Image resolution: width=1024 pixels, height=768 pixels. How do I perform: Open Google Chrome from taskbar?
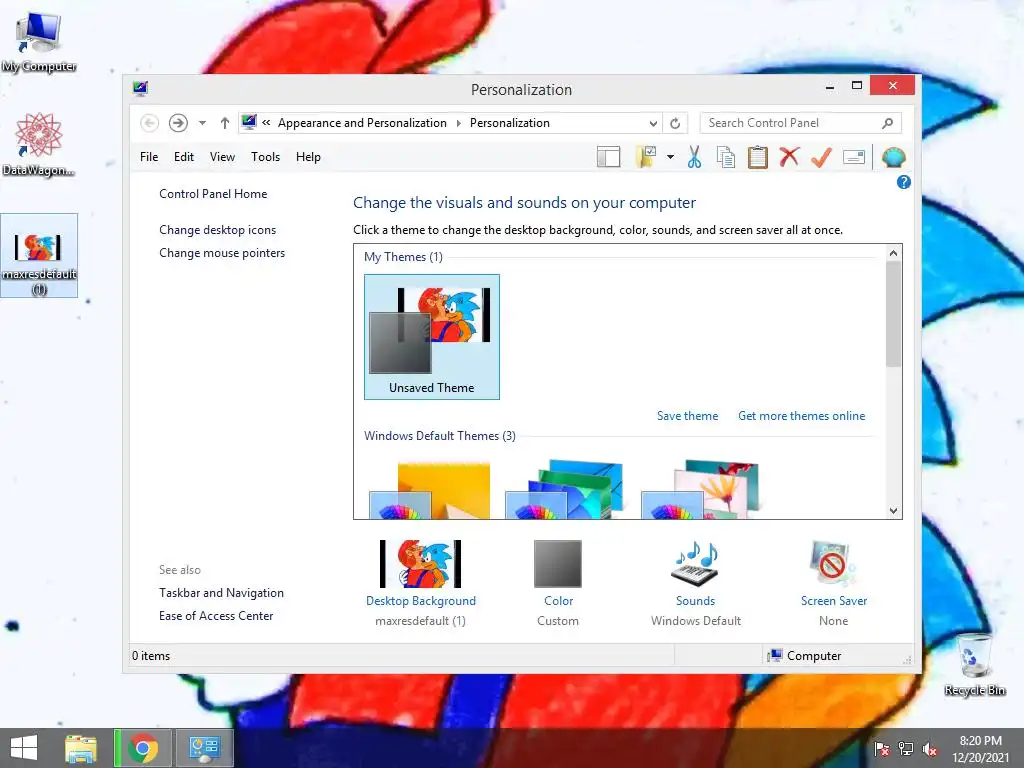[142, 748]
